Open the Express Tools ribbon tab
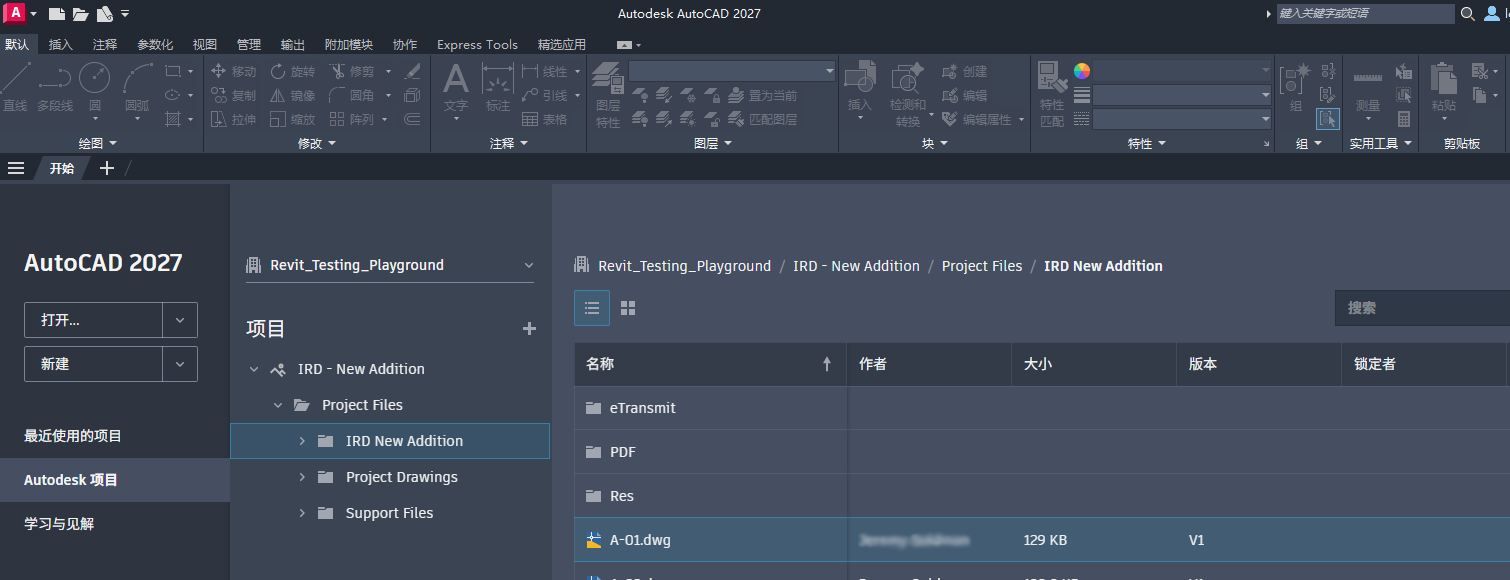This screenshot has height=580, width=1510. pyautogui.click(x=478, y=45)
